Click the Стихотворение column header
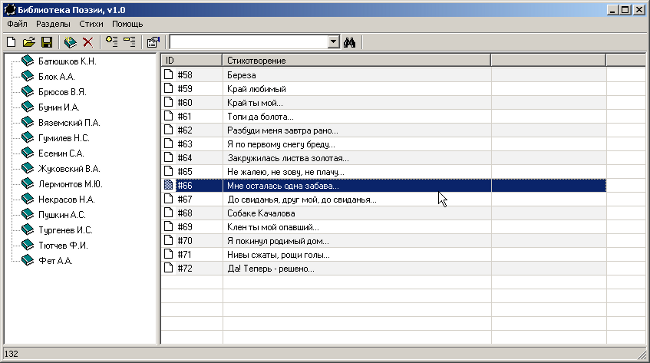 (x=357, y=60)
